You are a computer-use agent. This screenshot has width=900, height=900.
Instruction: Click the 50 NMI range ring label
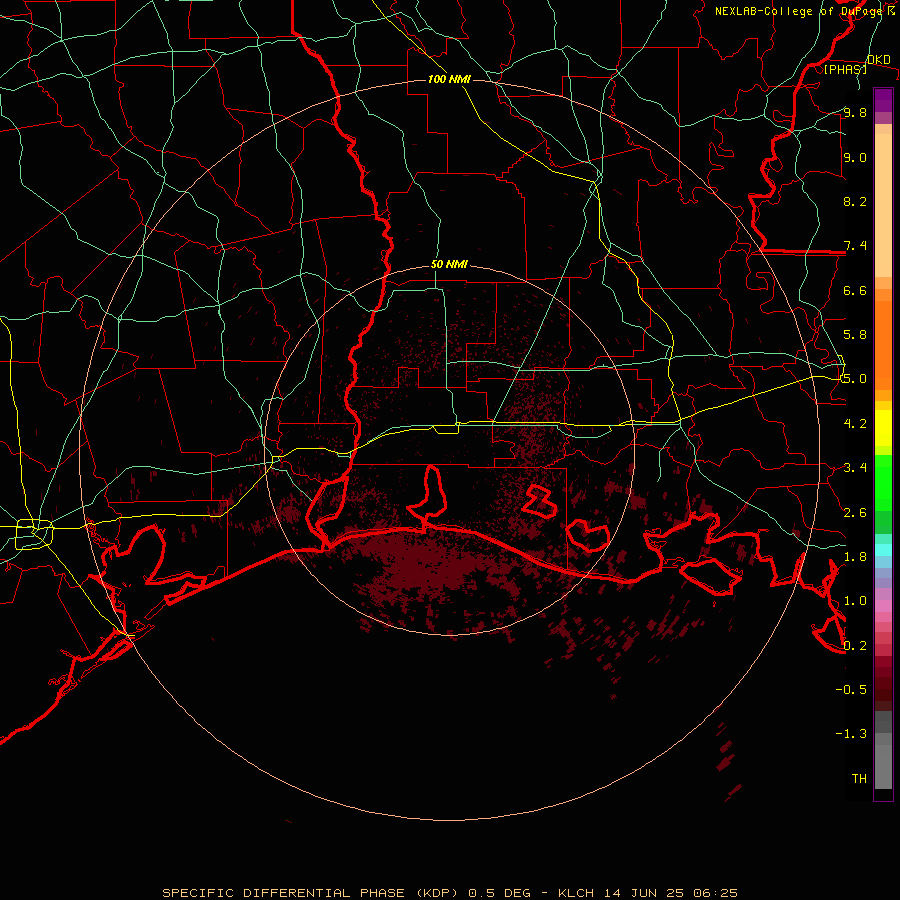(449, 265)
